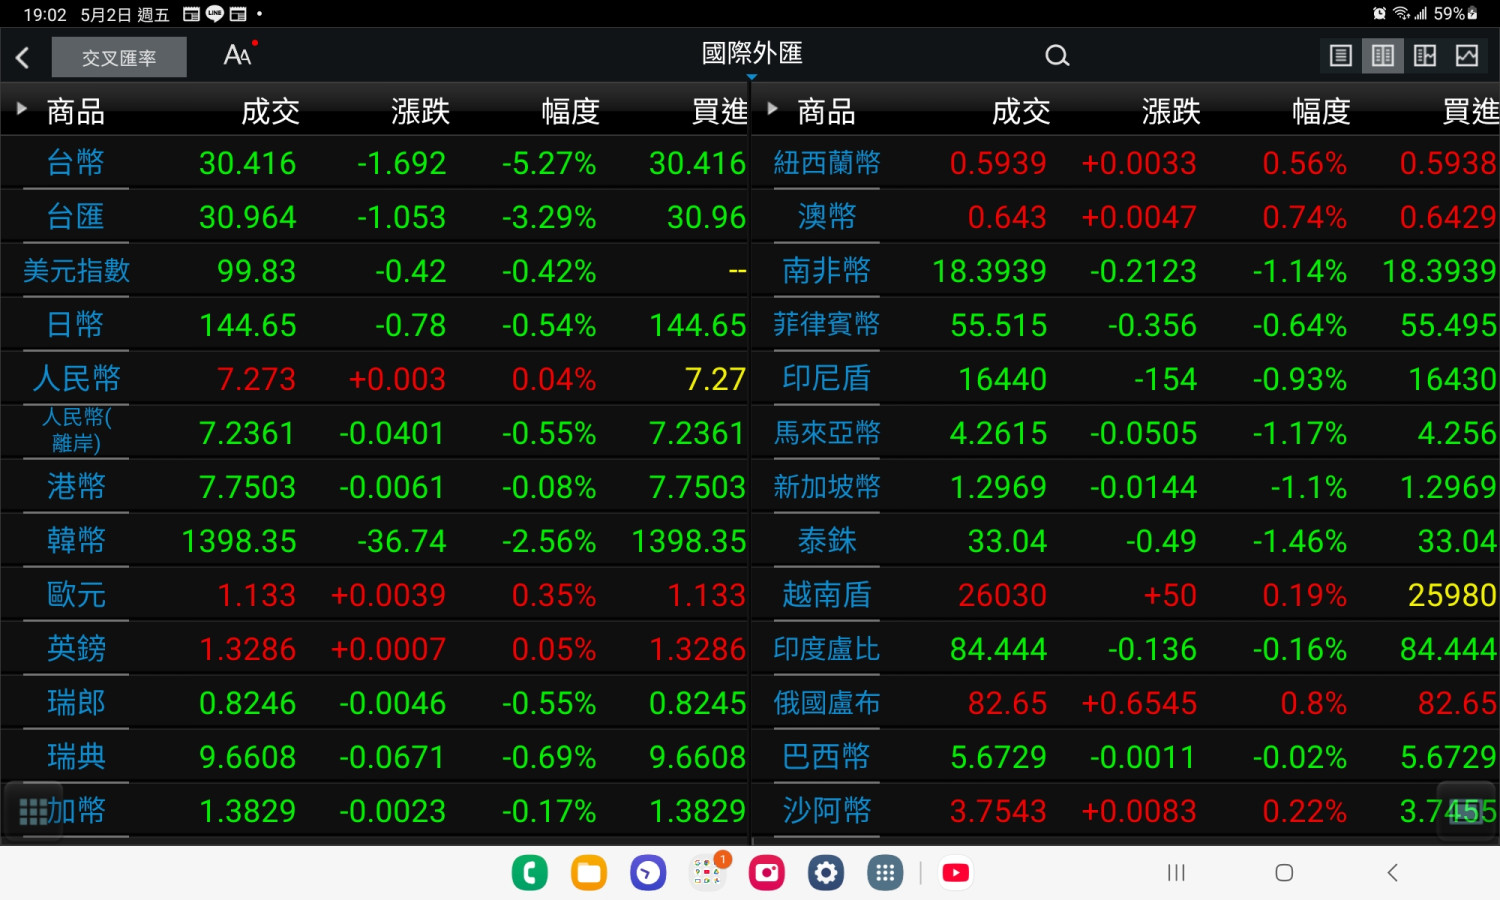Tap the yellow 25980 bid for 越南盾
Screen dimensions: 1500x900
coord(1453,596)
